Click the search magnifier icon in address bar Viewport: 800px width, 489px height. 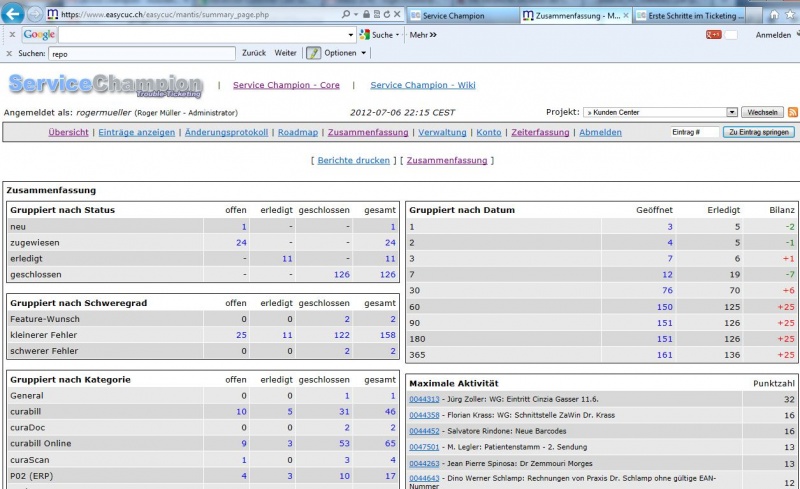click(x=346, y=14)
